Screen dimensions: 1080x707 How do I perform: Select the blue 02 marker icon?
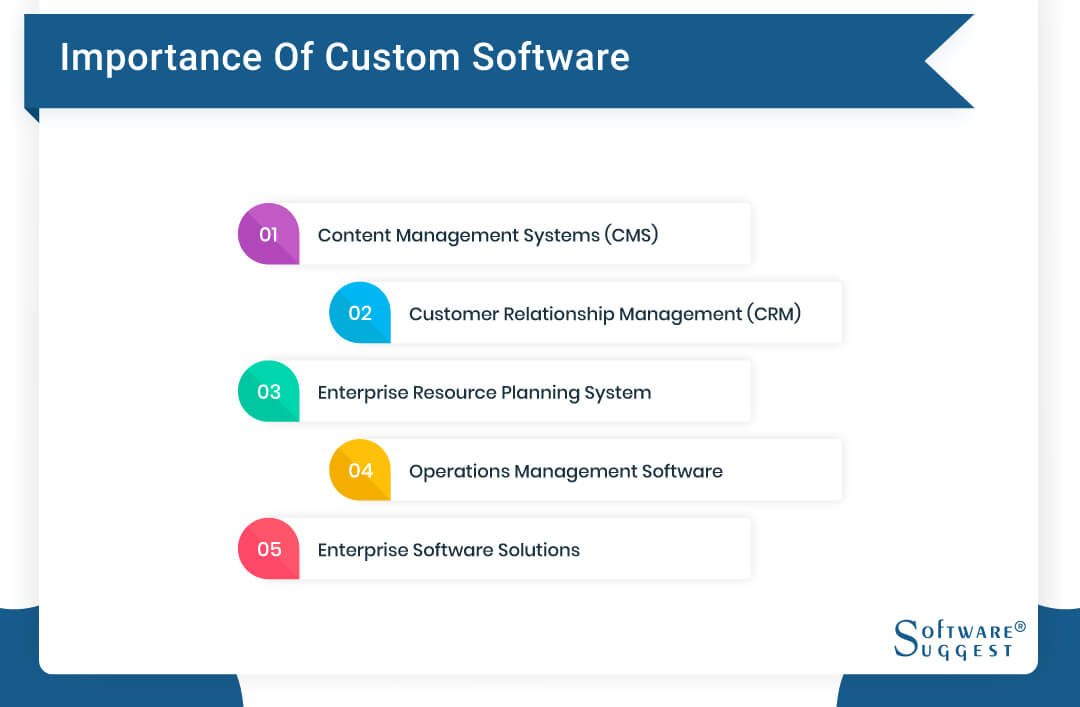pyautogui.click(x=359, y=312)
